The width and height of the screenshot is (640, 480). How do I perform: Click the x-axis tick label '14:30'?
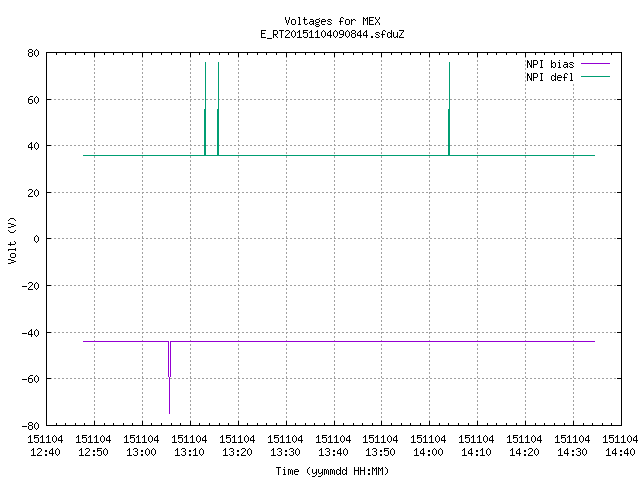coord(572,452)
